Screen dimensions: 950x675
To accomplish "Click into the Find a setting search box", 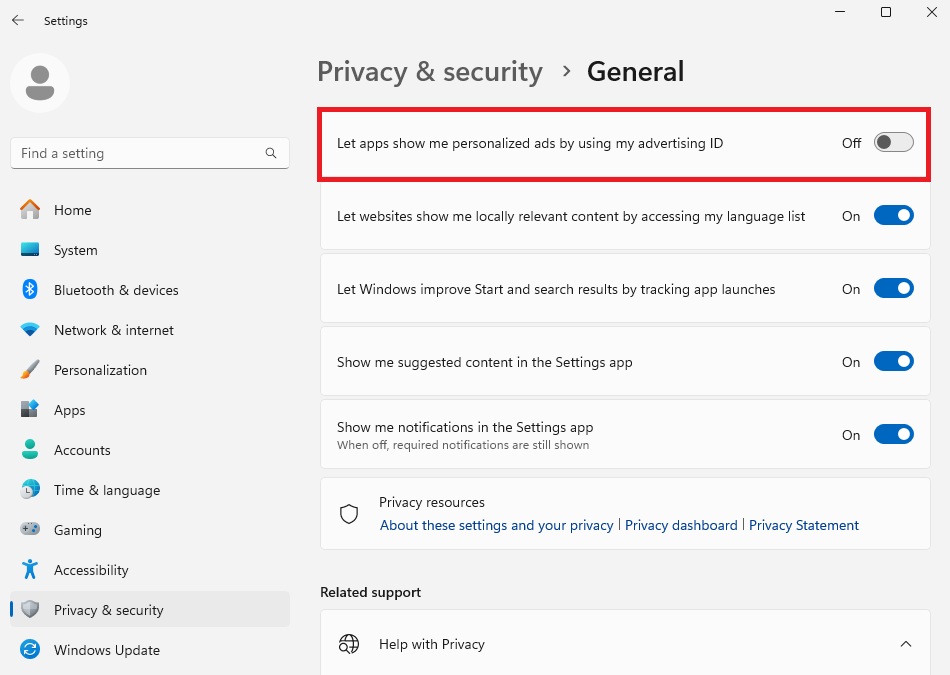I will click(150, 153).
